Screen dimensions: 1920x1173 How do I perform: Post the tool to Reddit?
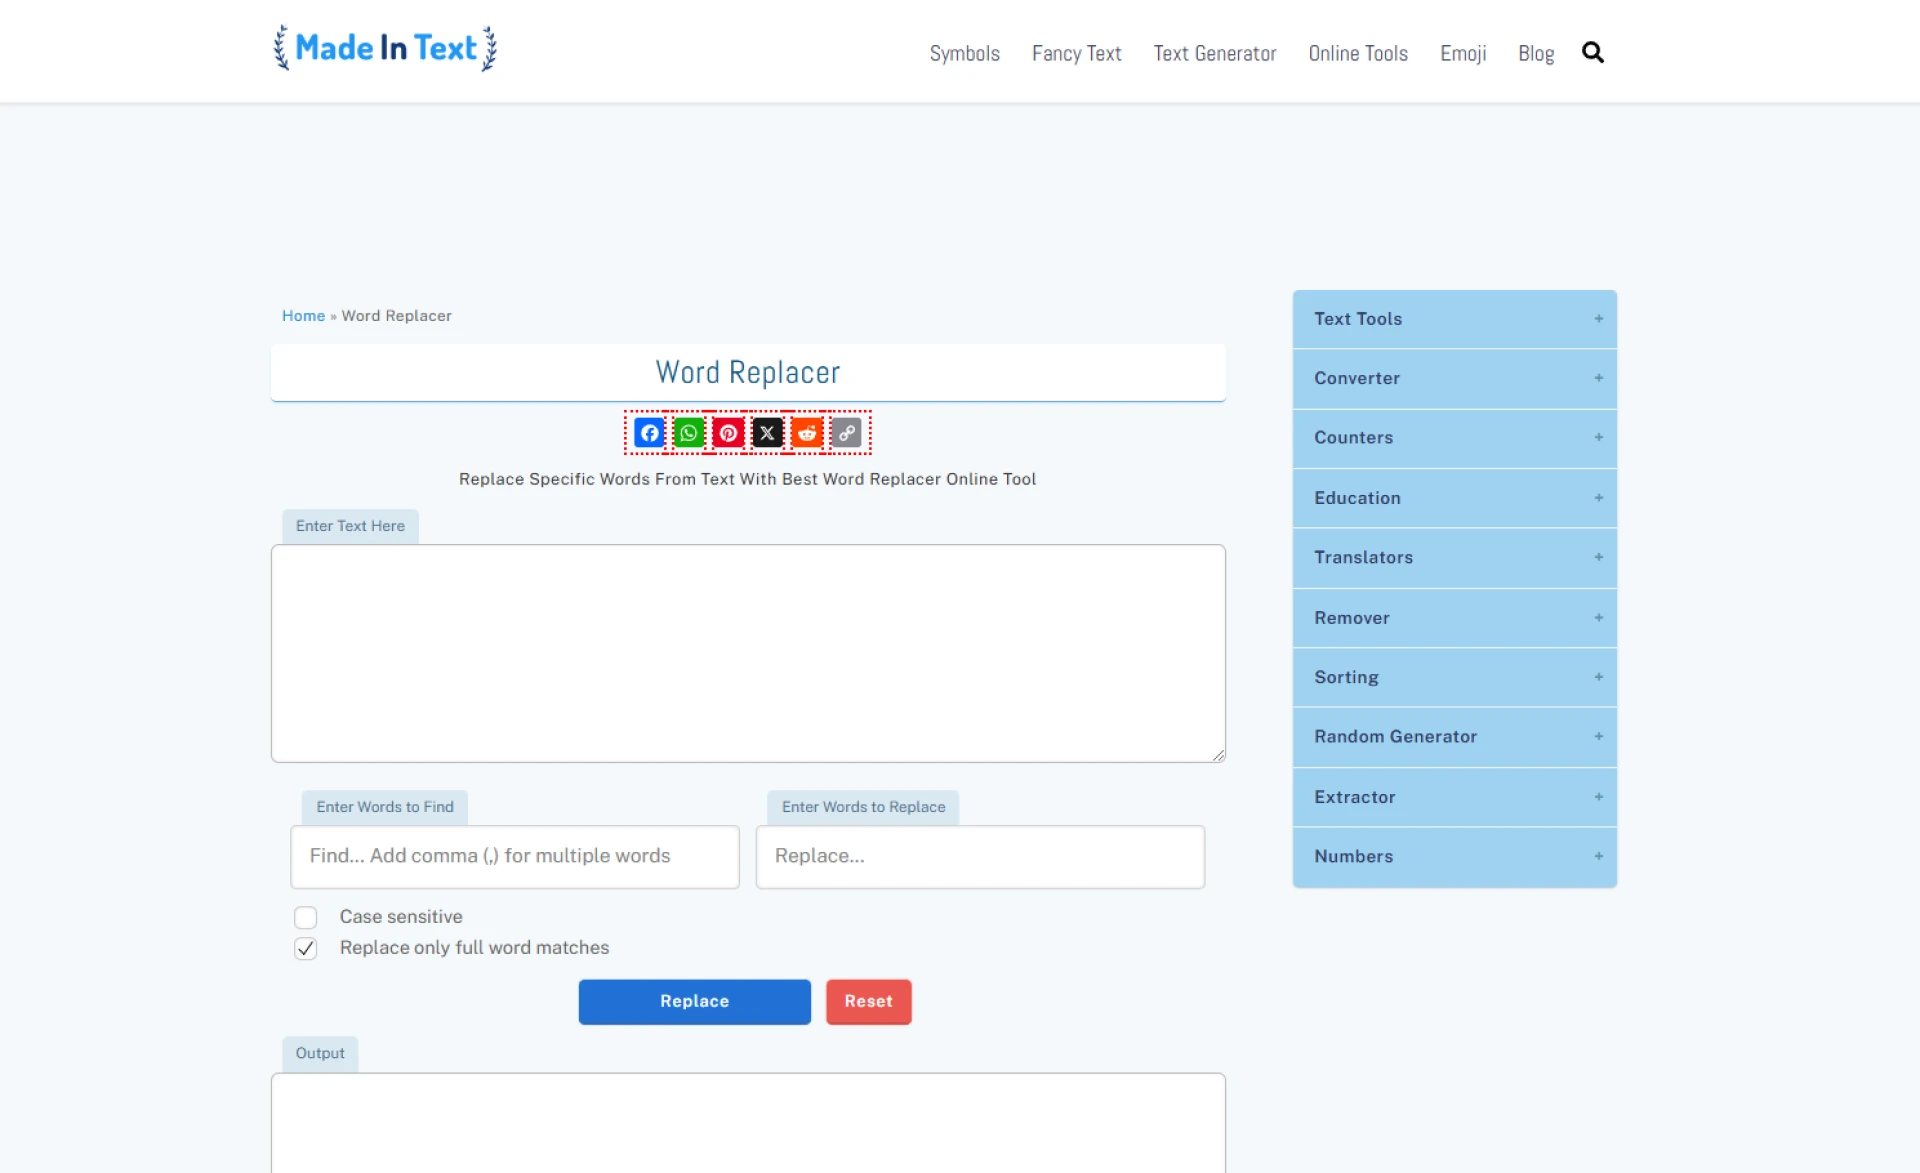807,433
